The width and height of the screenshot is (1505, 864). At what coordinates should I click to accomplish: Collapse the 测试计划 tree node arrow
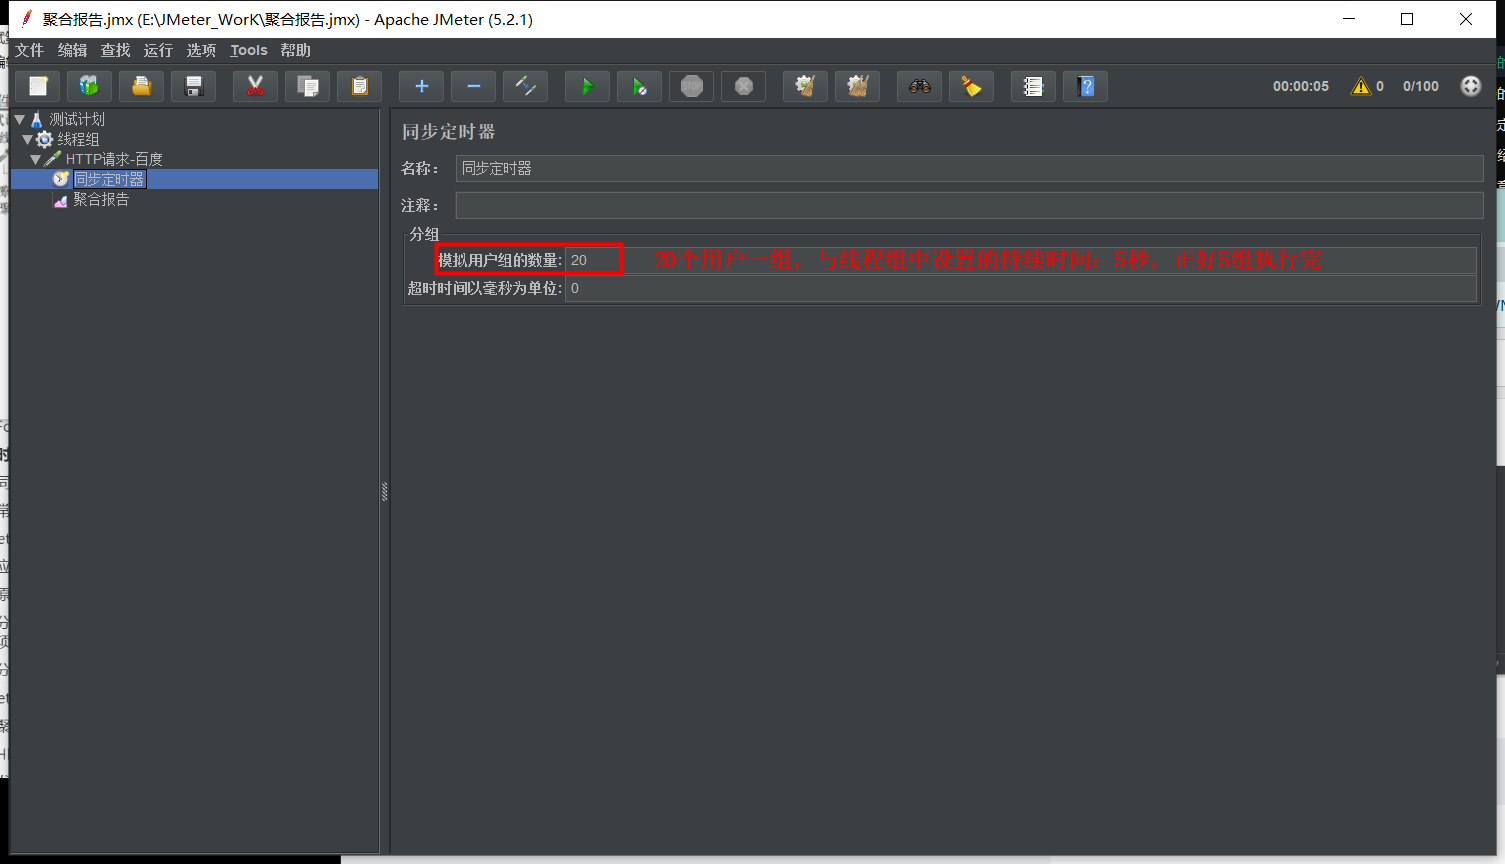pos(19,119)
